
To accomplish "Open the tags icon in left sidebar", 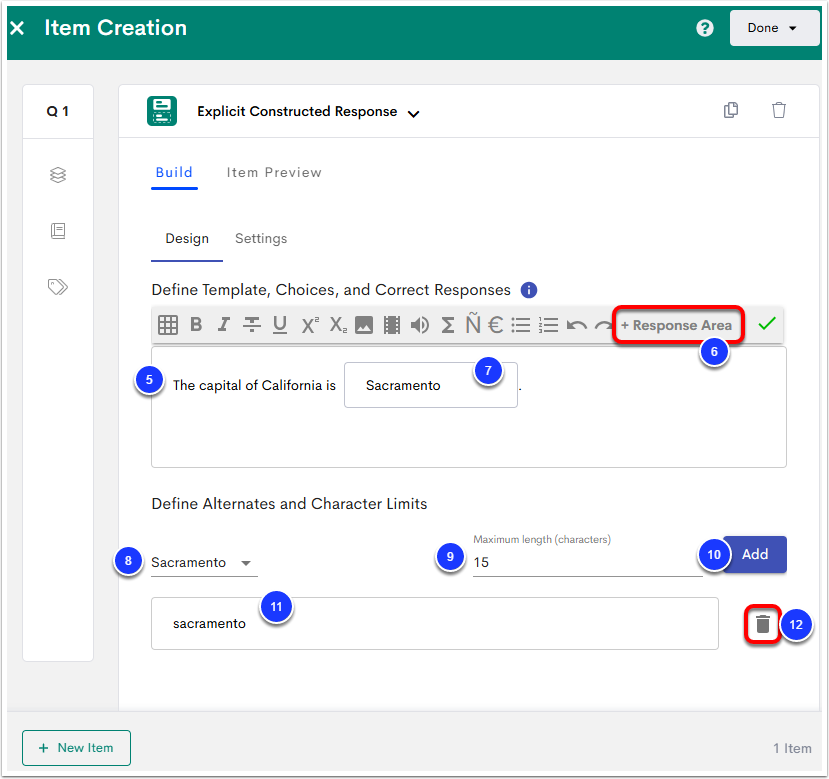I will [x=58, y=287].
